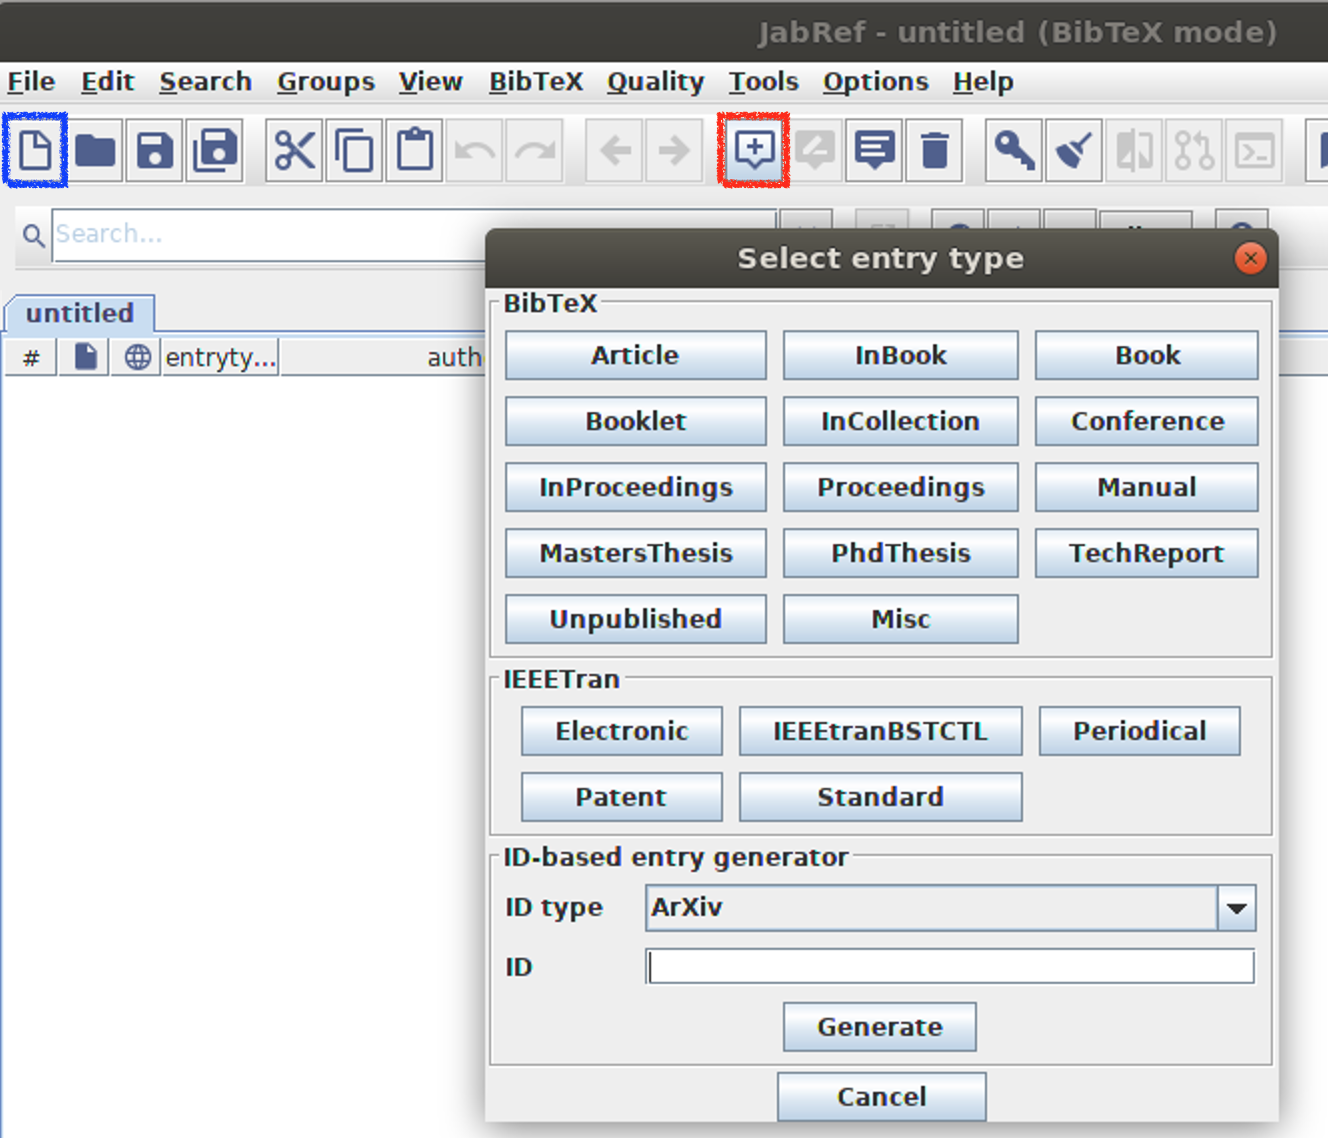Open the Groups menu
Viewport: 1328px width, 1138px height.
(x=326, y=81)
